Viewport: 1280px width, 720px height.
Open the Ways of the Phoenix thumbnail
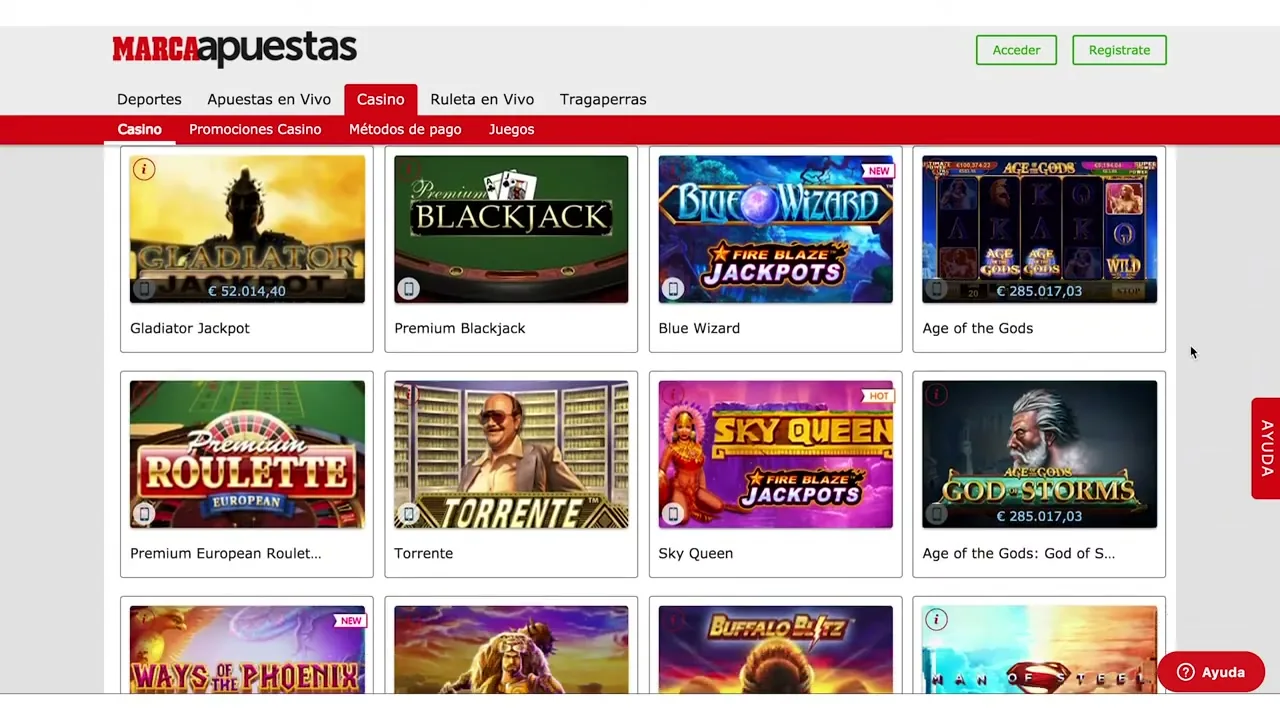coord(247,649)
